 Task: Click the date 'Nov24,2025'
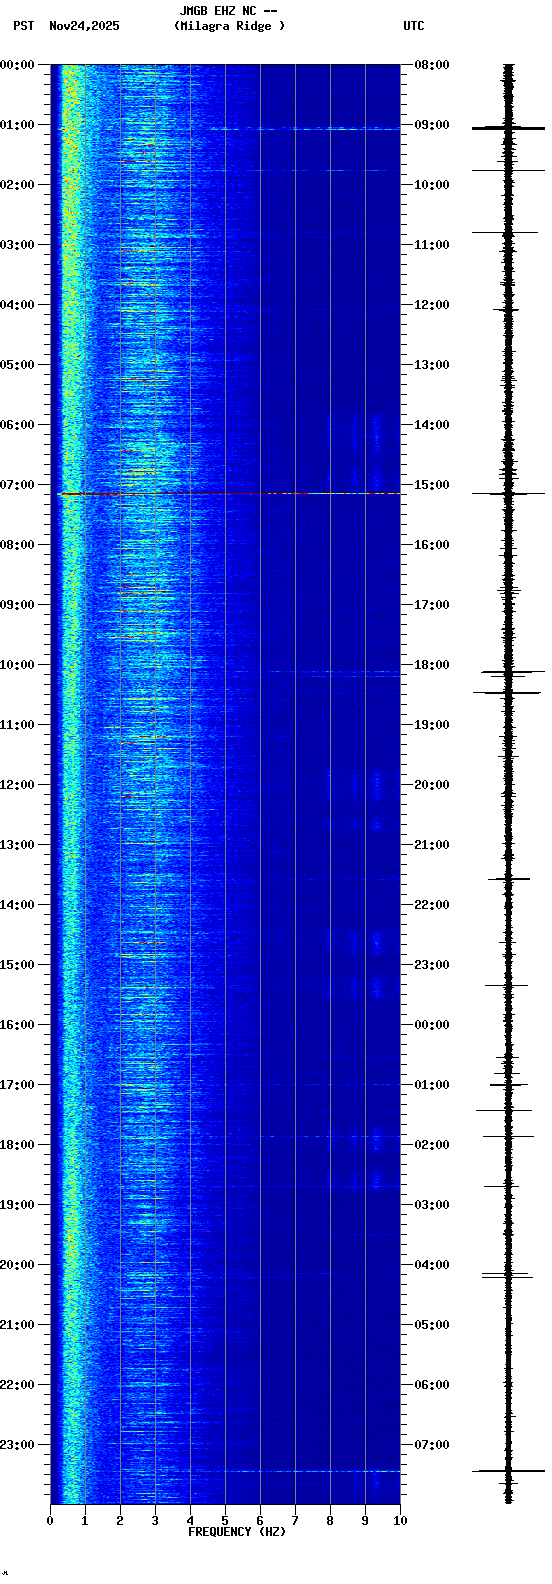[x=84, y=26]
